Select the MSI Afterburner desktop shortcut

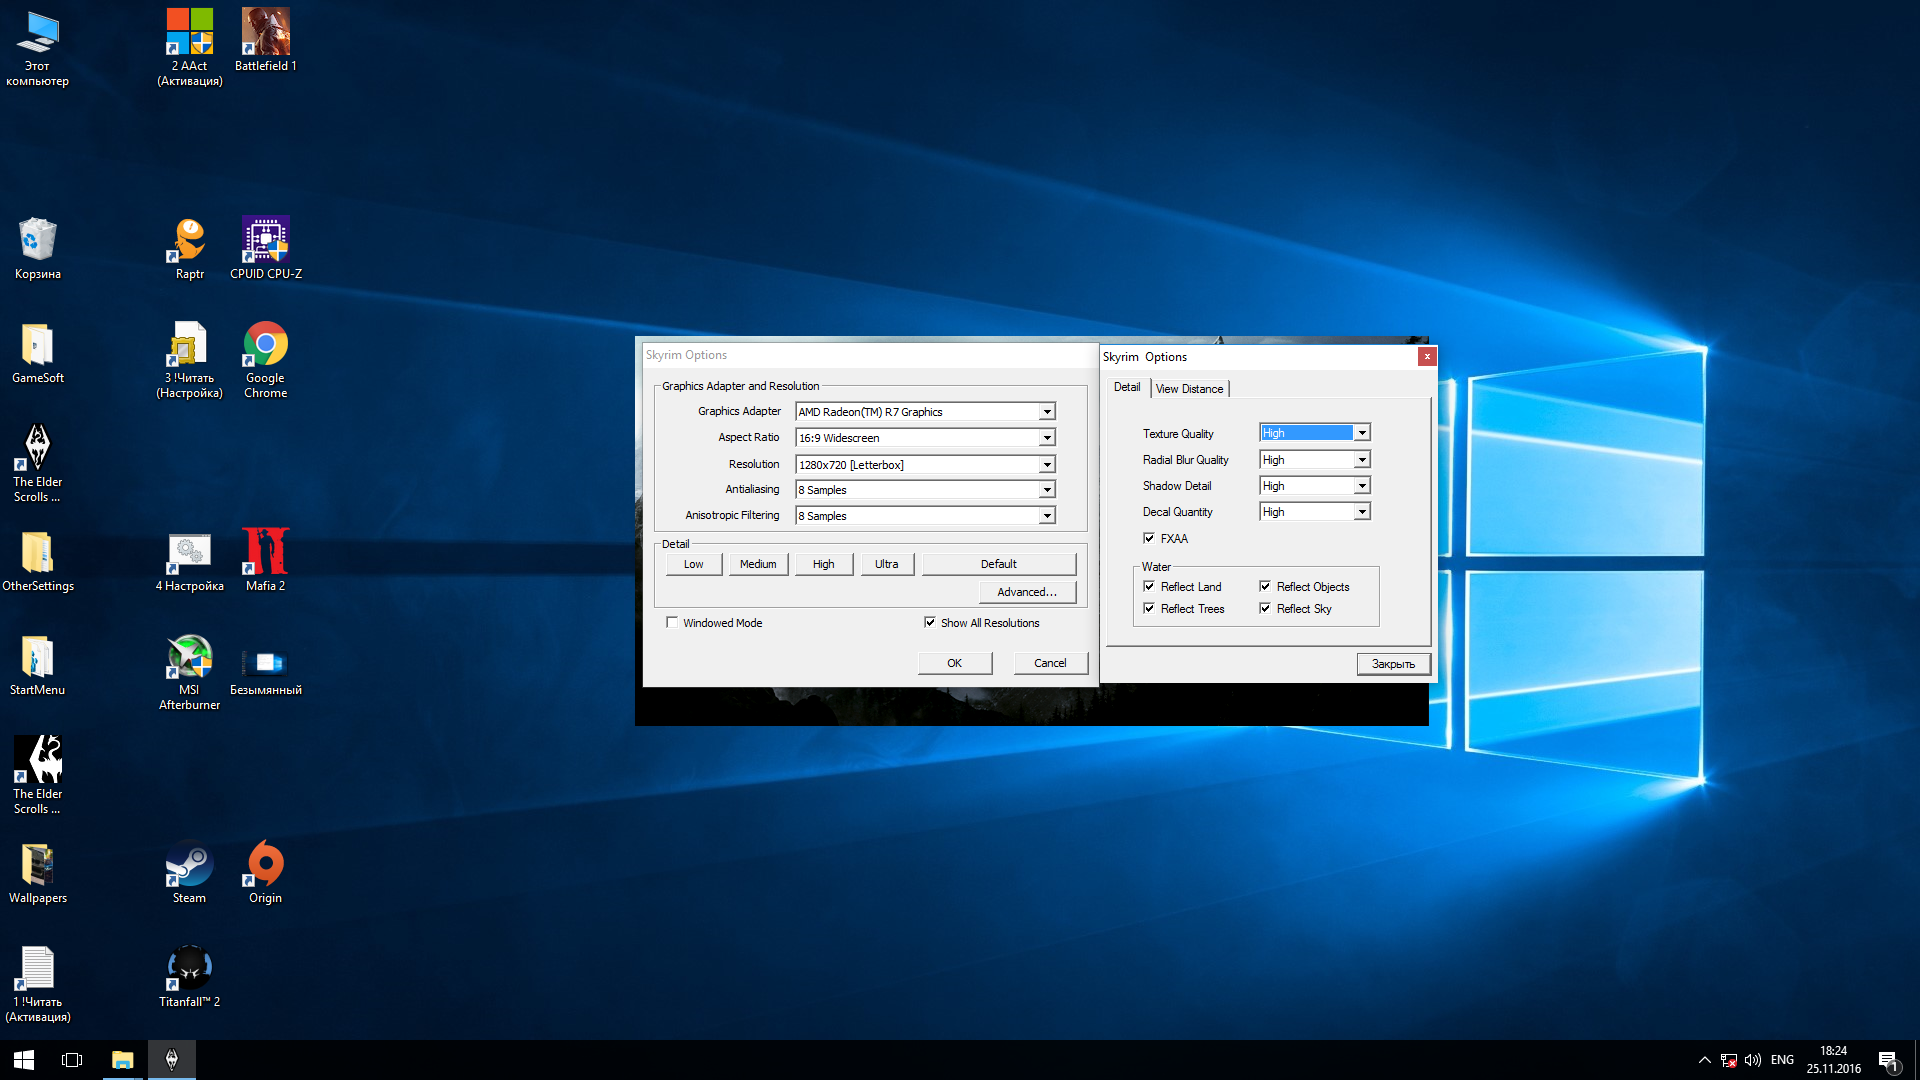[189, 672]
